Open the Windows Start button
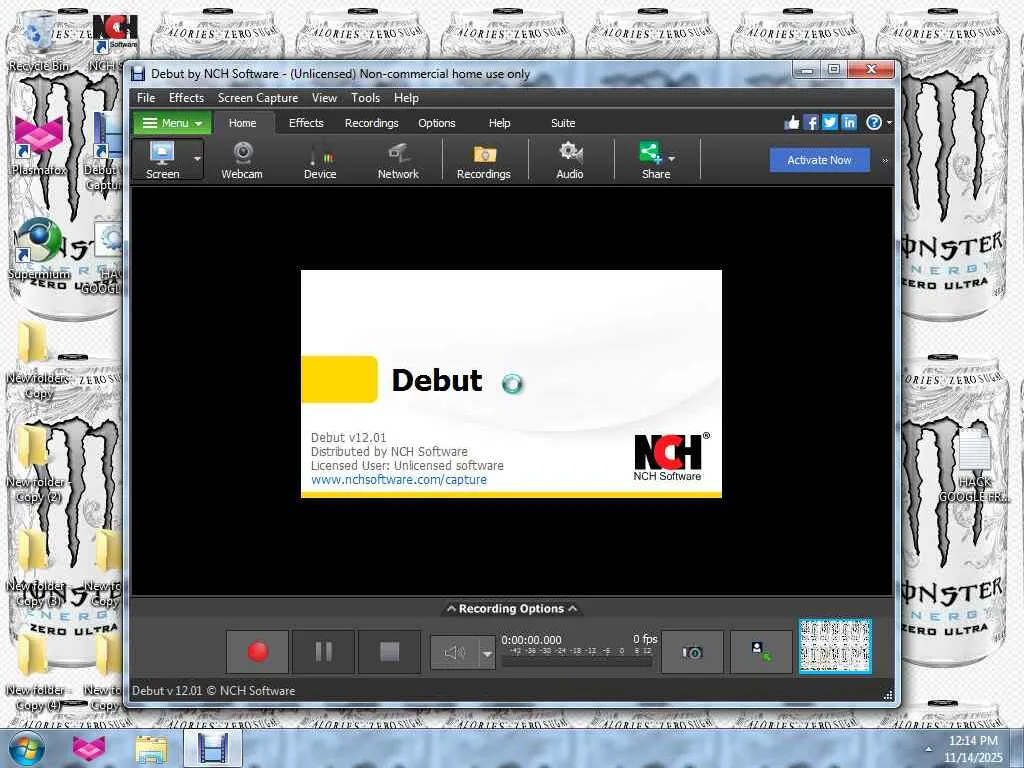 25,748
